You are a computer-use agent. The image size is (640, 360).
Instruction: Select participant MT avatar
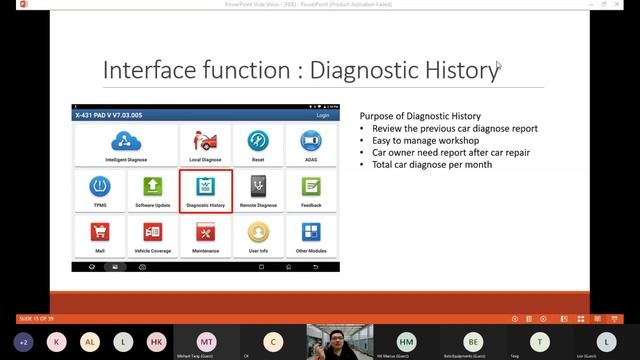(x=207, y=342)
